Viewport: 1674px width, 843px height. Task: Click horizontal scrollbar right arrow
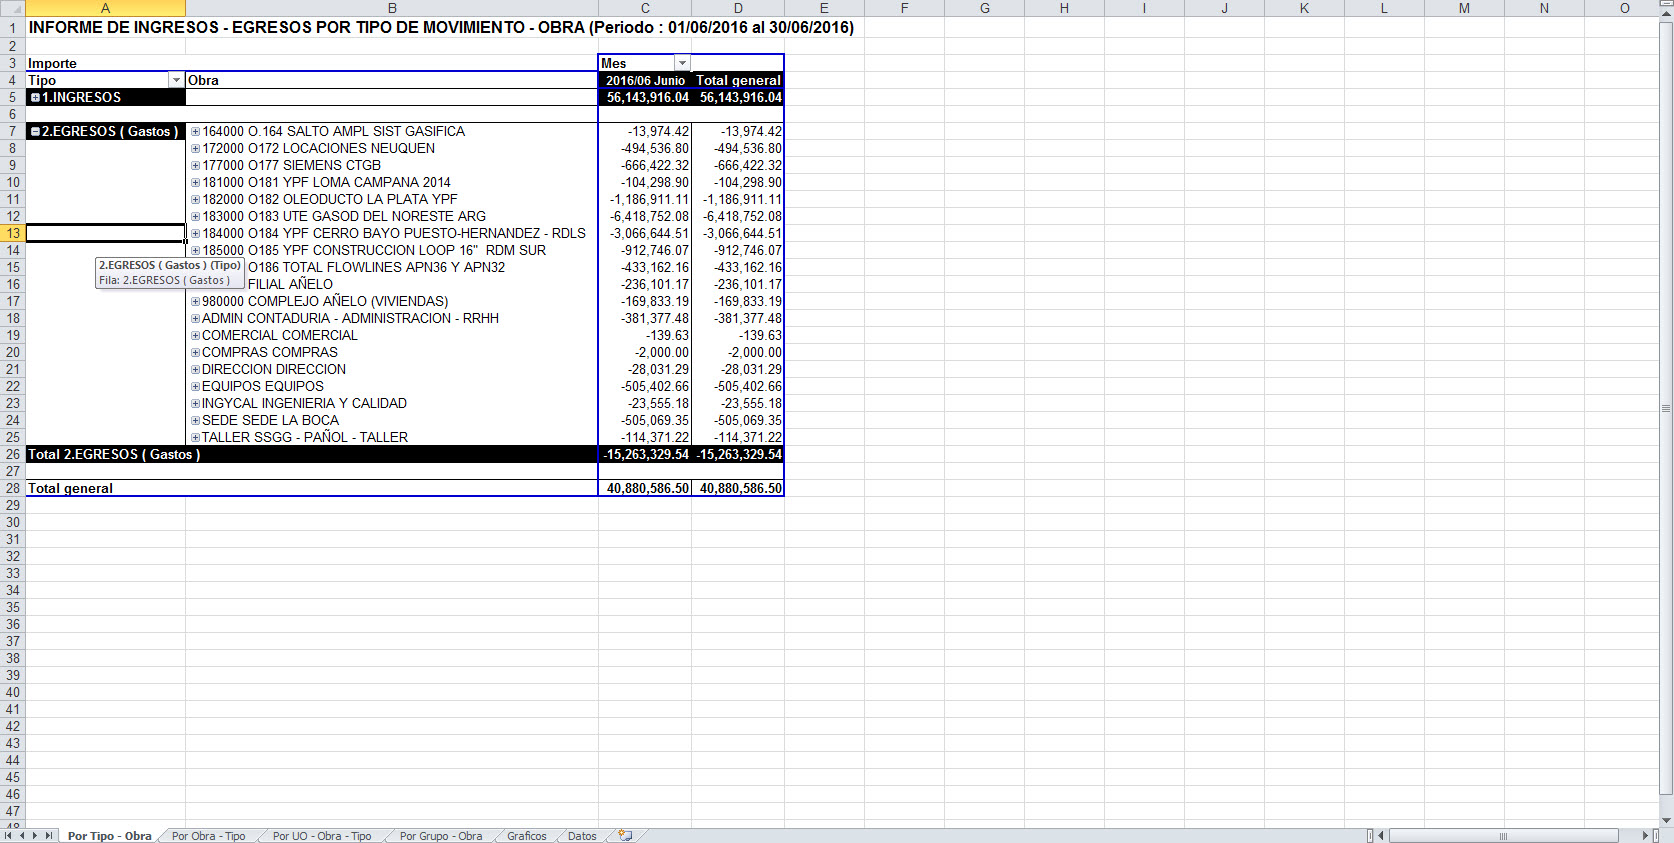(x=1645, y=836)
